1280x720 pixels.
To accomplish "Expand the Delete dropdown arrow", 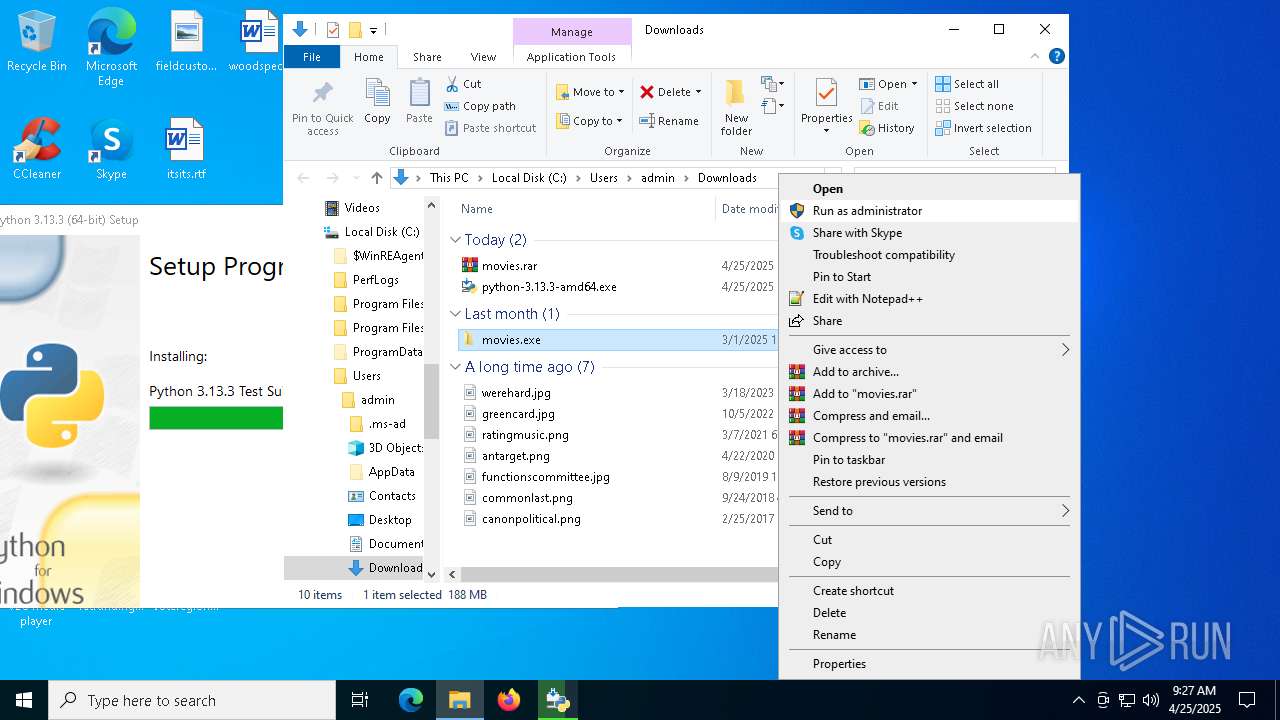I will [698, 92].
